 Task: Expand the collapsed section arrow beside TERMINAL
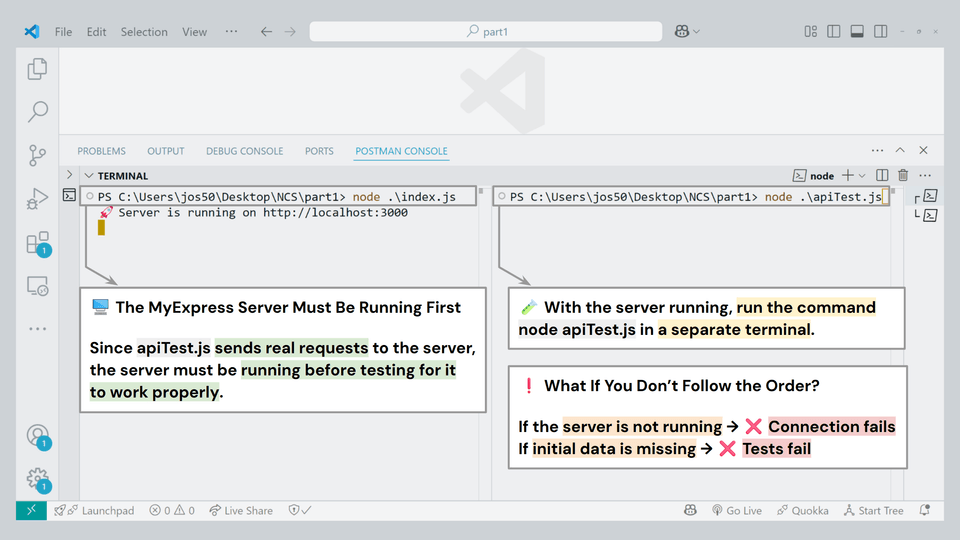69,175
